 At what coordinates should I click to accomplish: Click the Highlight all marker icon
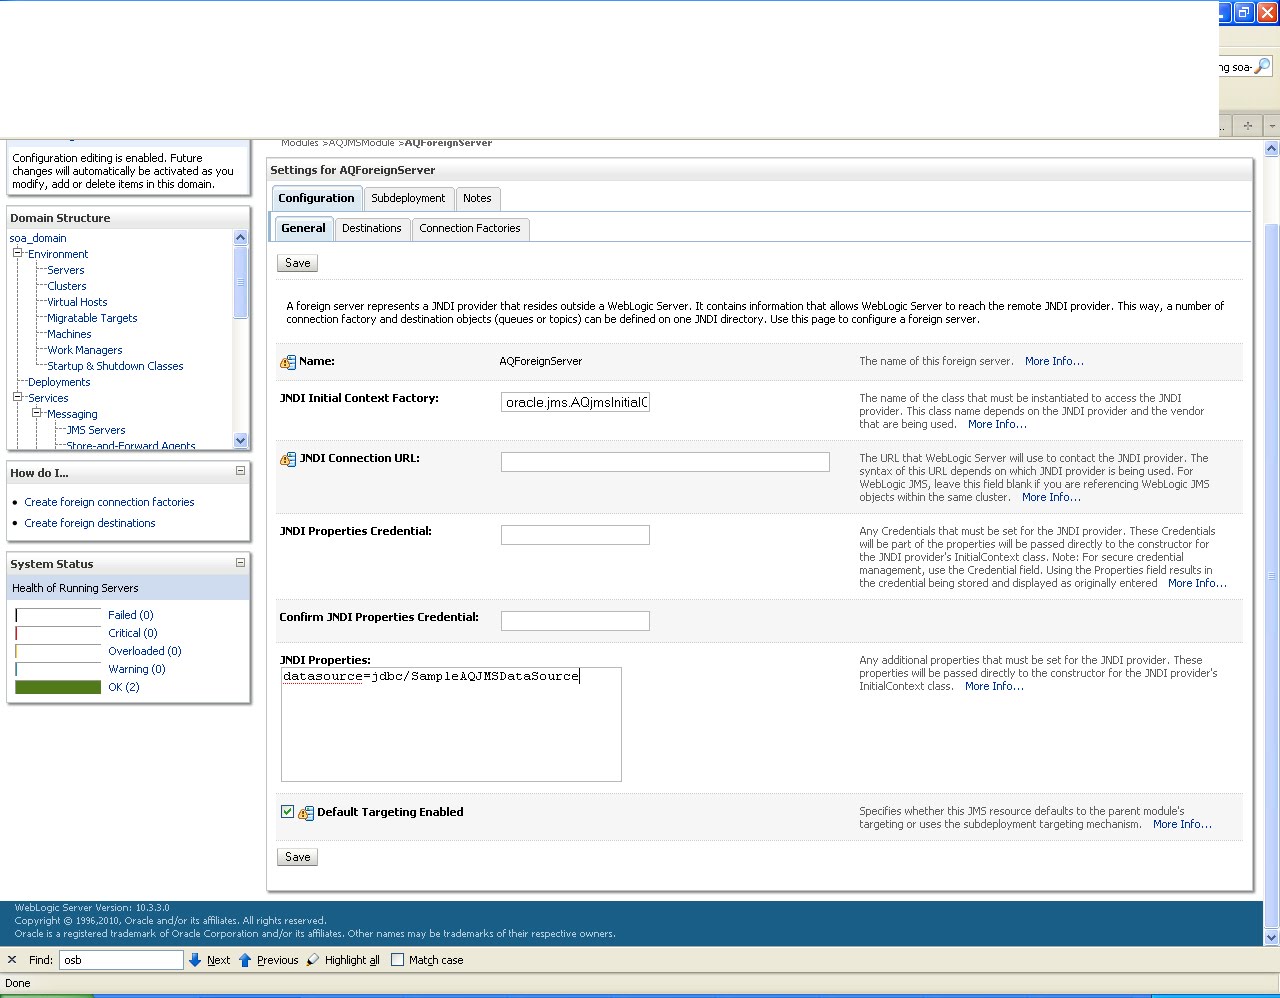(x=313, y=960)
